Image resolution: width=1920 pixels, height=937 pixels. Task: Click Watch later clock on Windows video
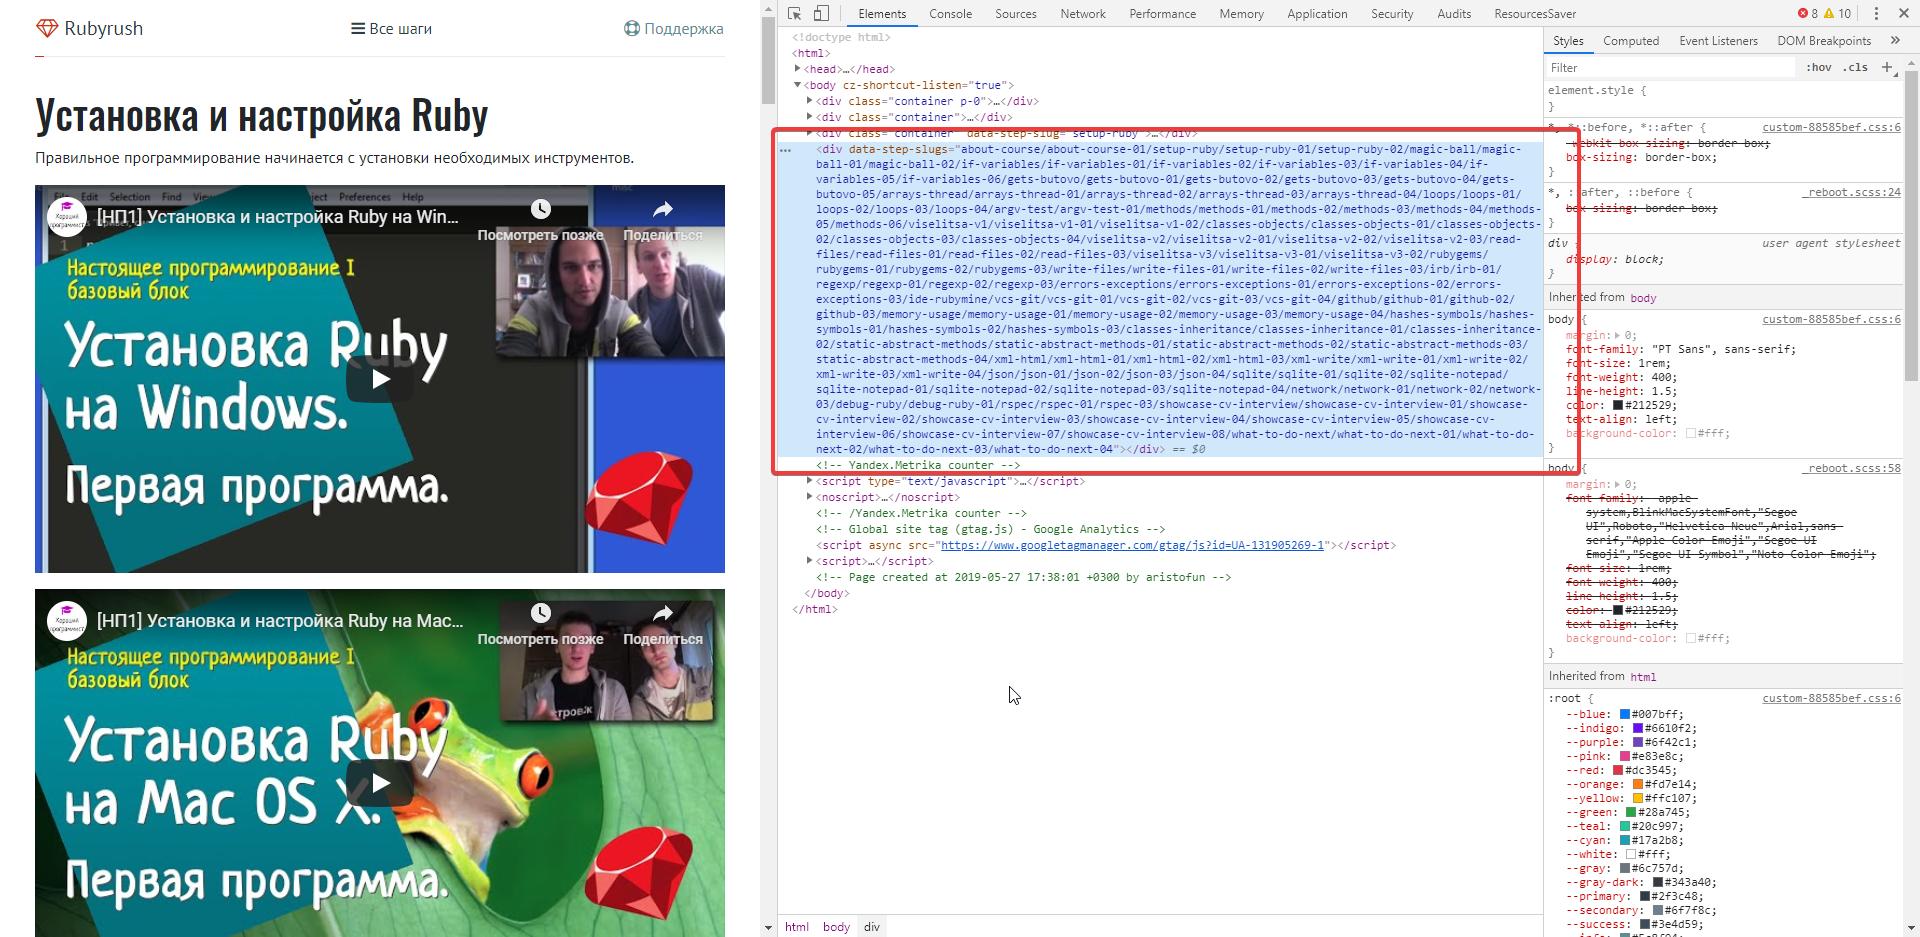coord(541,209)
